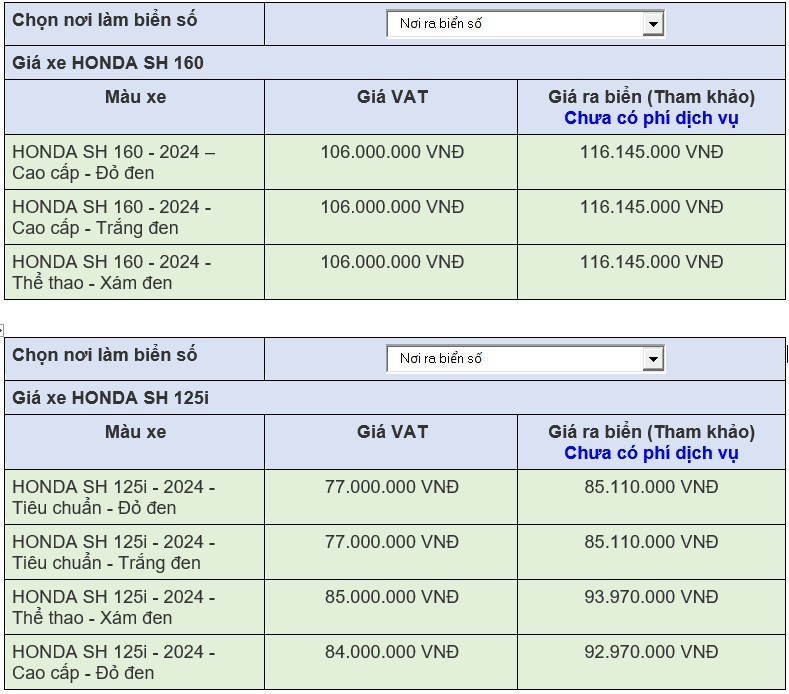Click 'Chưa có phí dịch vụ' in SH 160 table

point(651,118)
